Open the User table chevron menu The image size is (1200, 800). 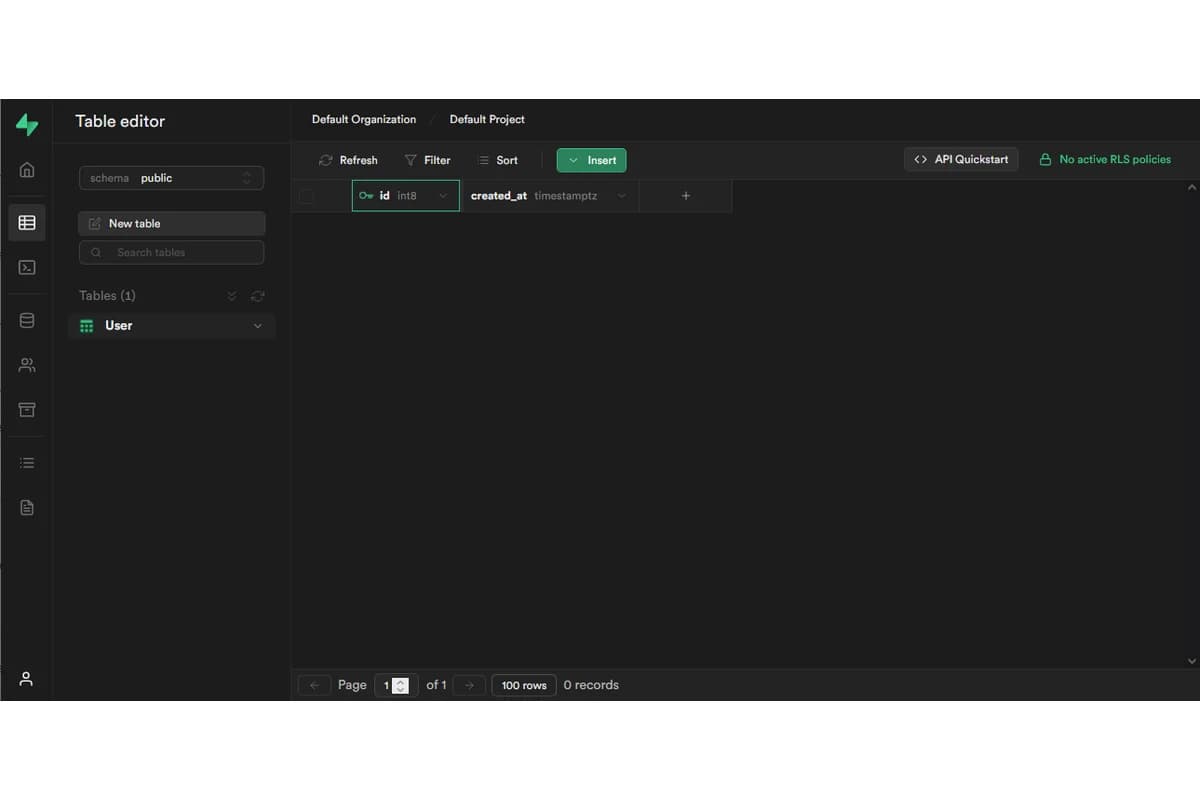(257, 326)
